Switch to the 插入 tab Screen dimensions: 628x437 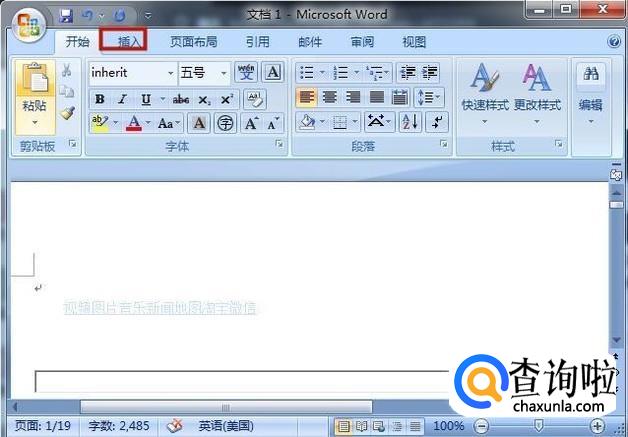[130, 42]
